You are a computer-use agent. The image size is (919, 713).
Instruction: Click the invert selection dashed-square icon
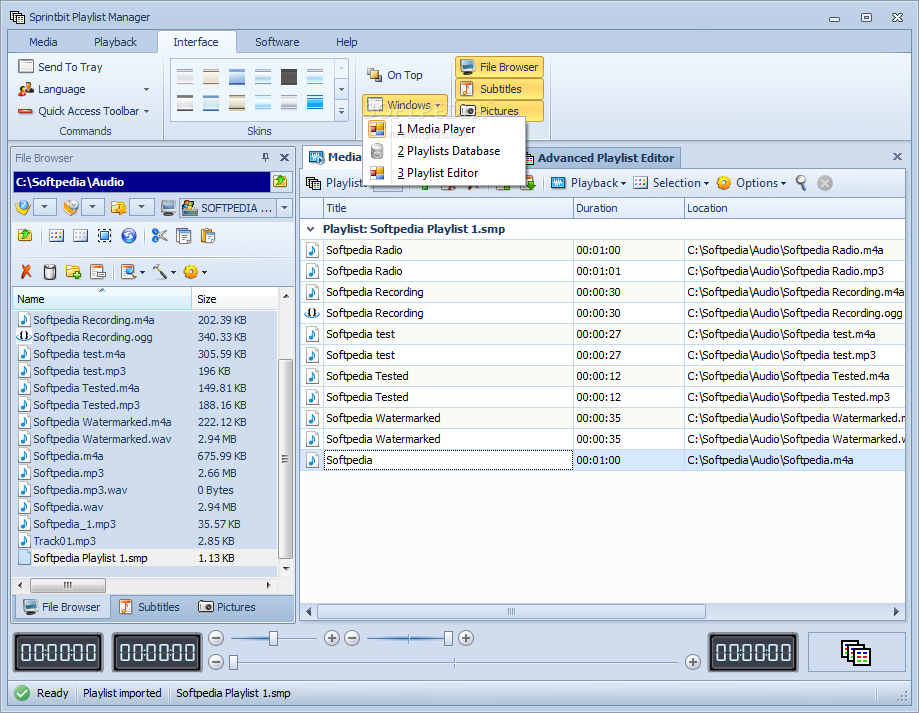pyautogui.click(x=104, y=236)
